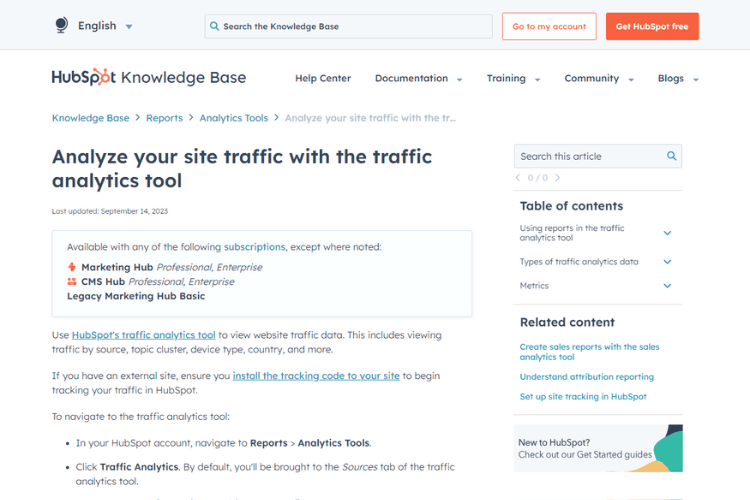The height and width of the screenshot is (500, 750).
Task: Open Set up site tracking in HubSpot
Action: tap(583, 396)
